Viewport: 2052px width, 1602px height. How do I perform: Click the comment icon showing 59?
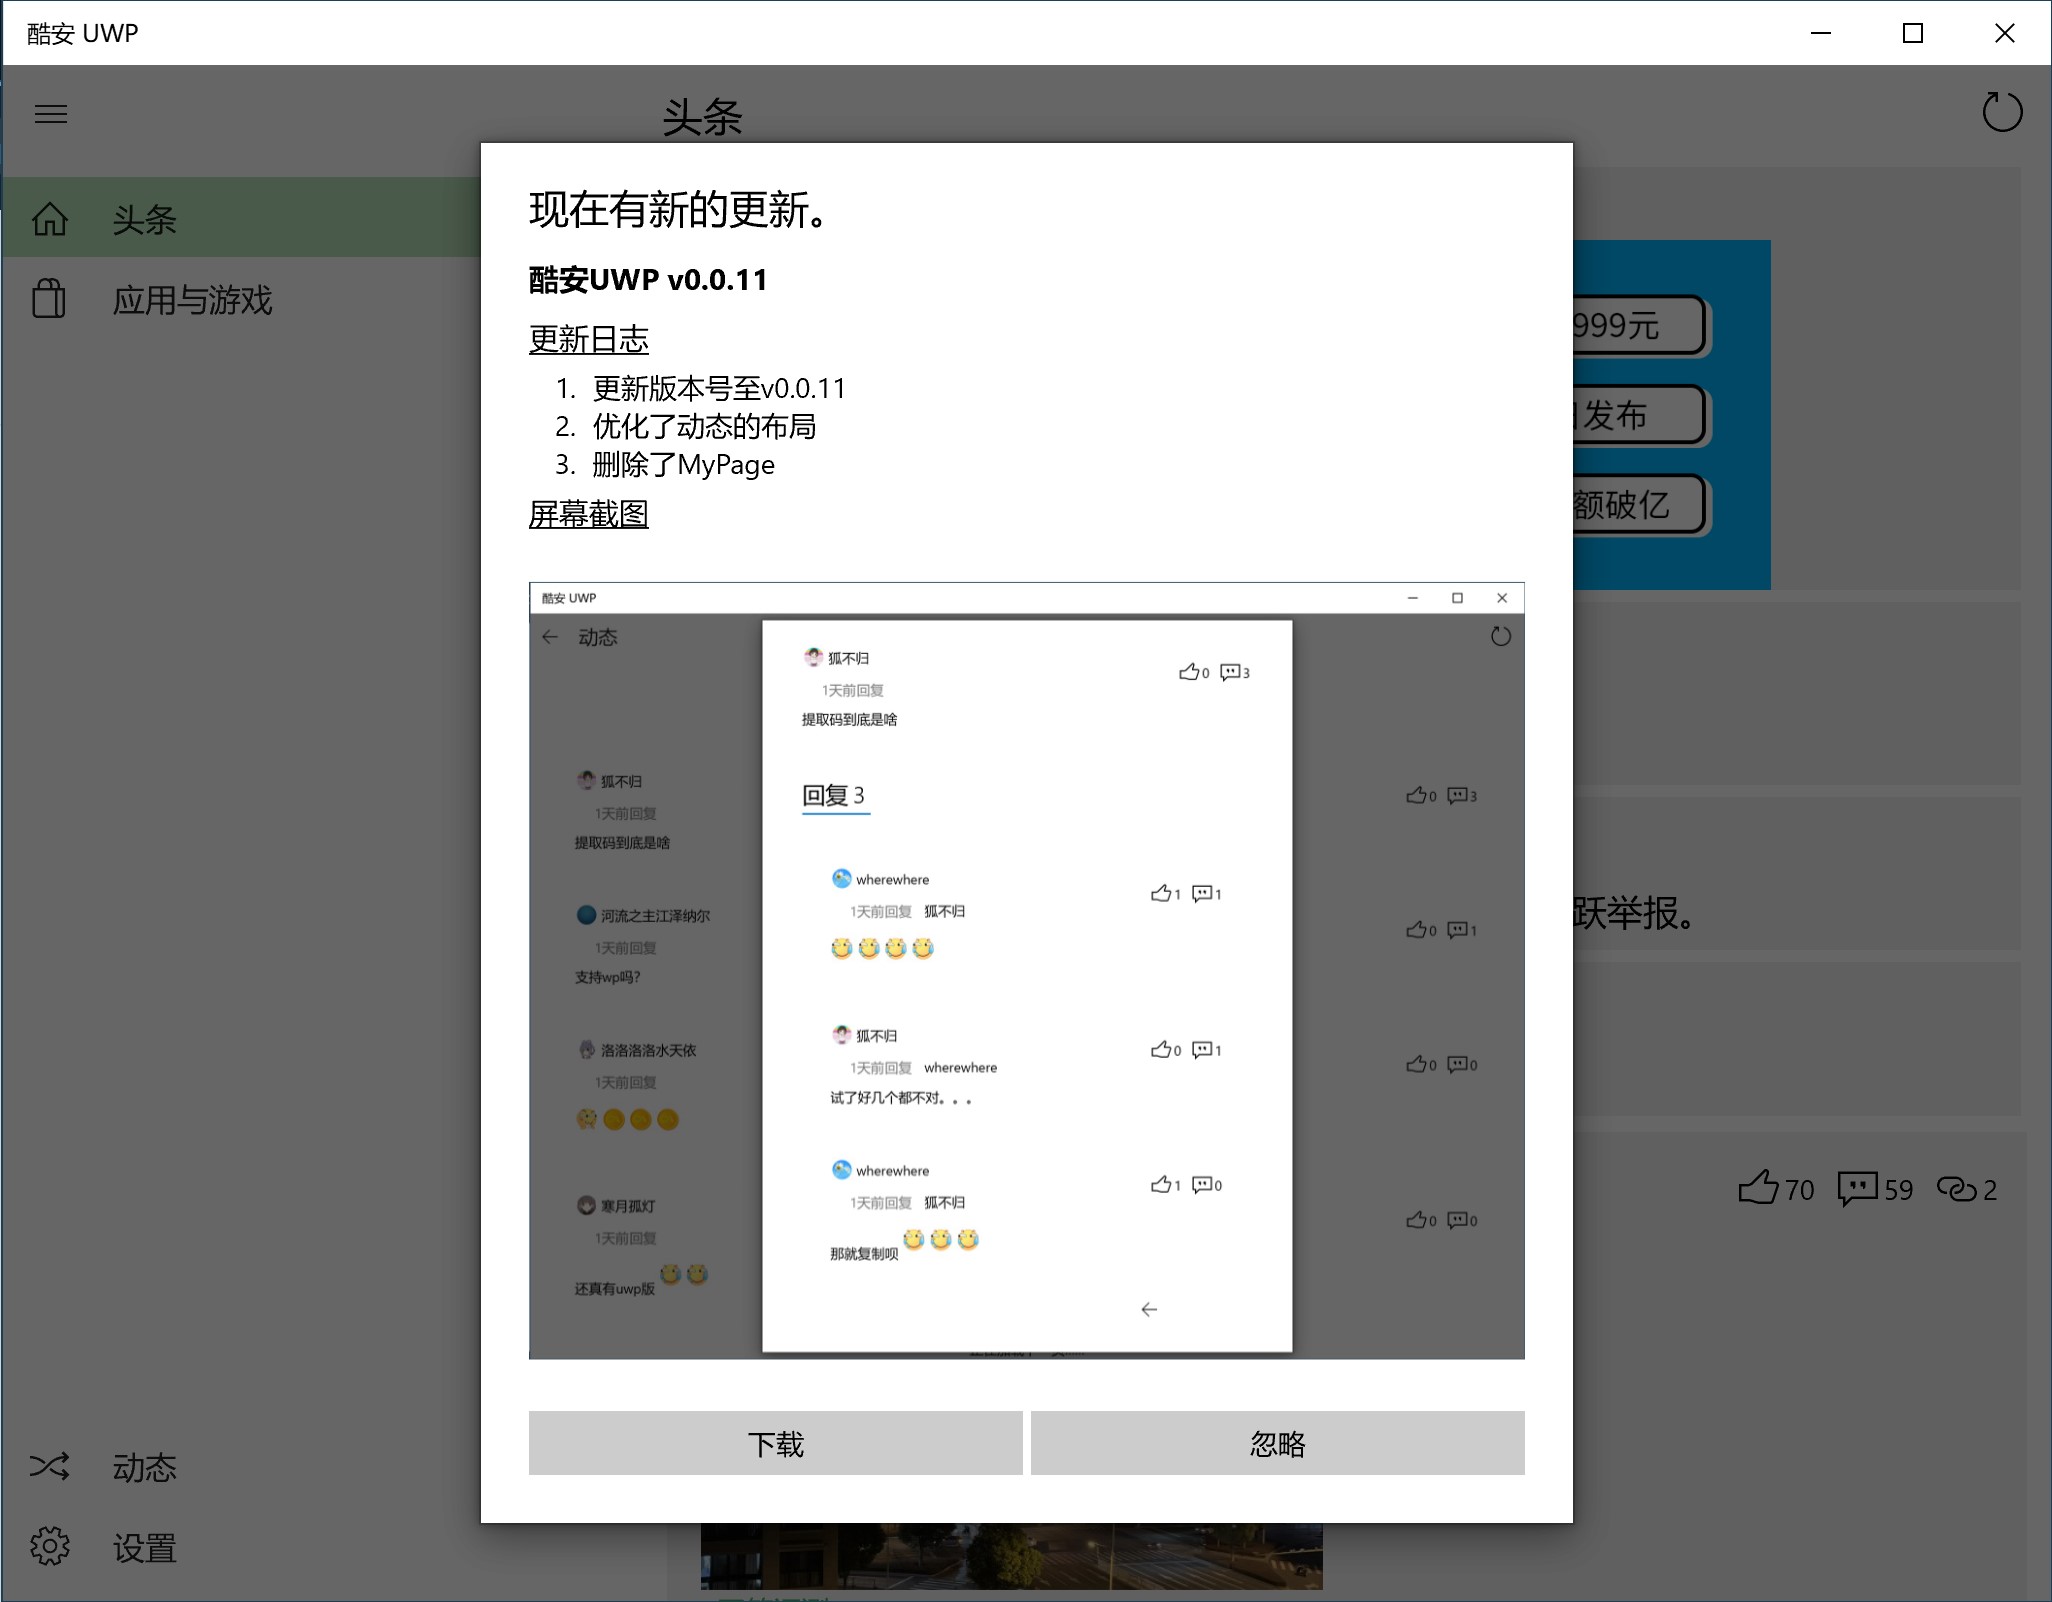pyautogui.click(x=1857, y=1188)
